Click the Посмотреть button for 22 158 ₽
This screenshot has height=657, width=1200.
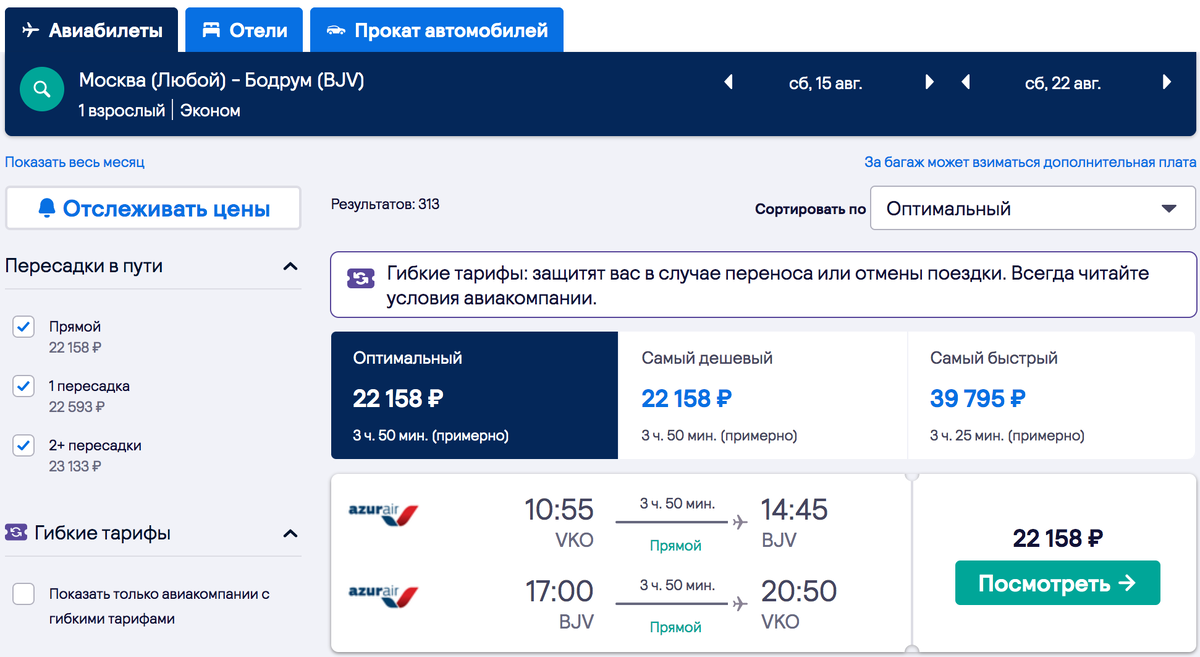(x=1057, y=583)
